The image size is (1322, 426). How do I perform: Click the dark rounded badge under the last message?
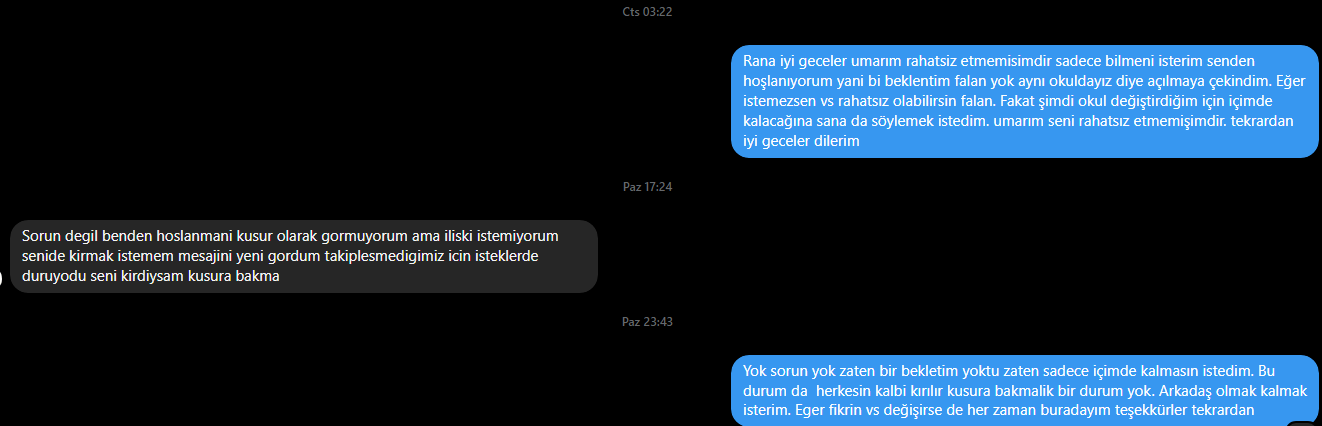click(1304, 423)
